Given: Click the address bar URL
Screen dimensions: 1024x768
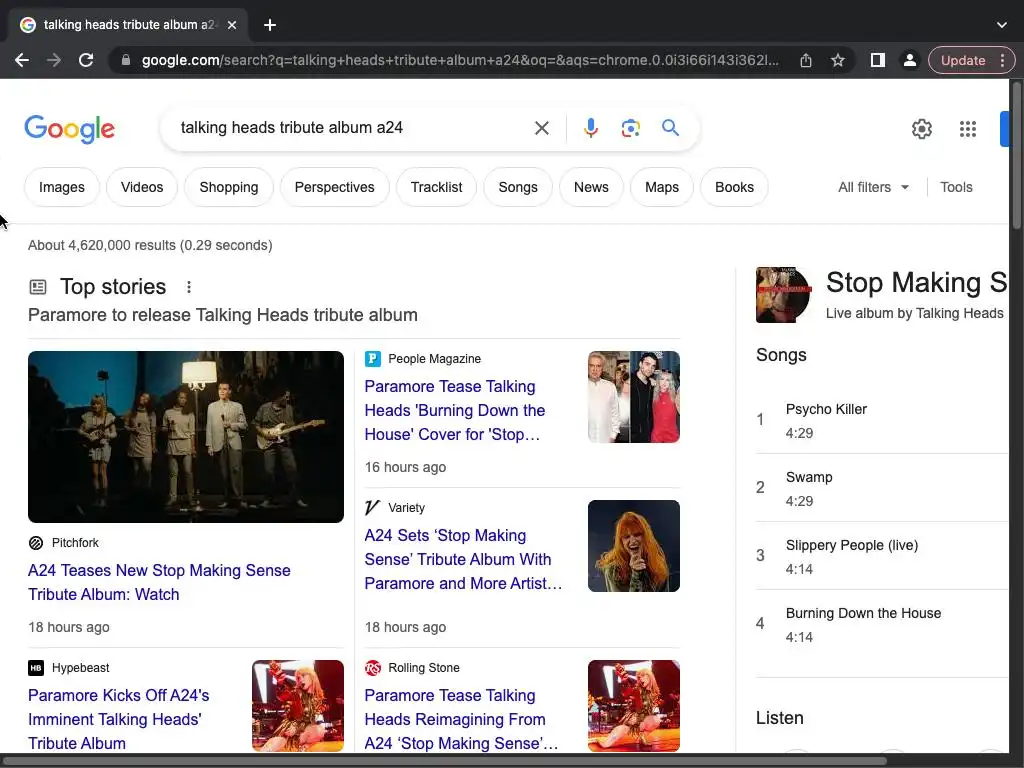Looking at the screenshot, I should coord(460,60).
